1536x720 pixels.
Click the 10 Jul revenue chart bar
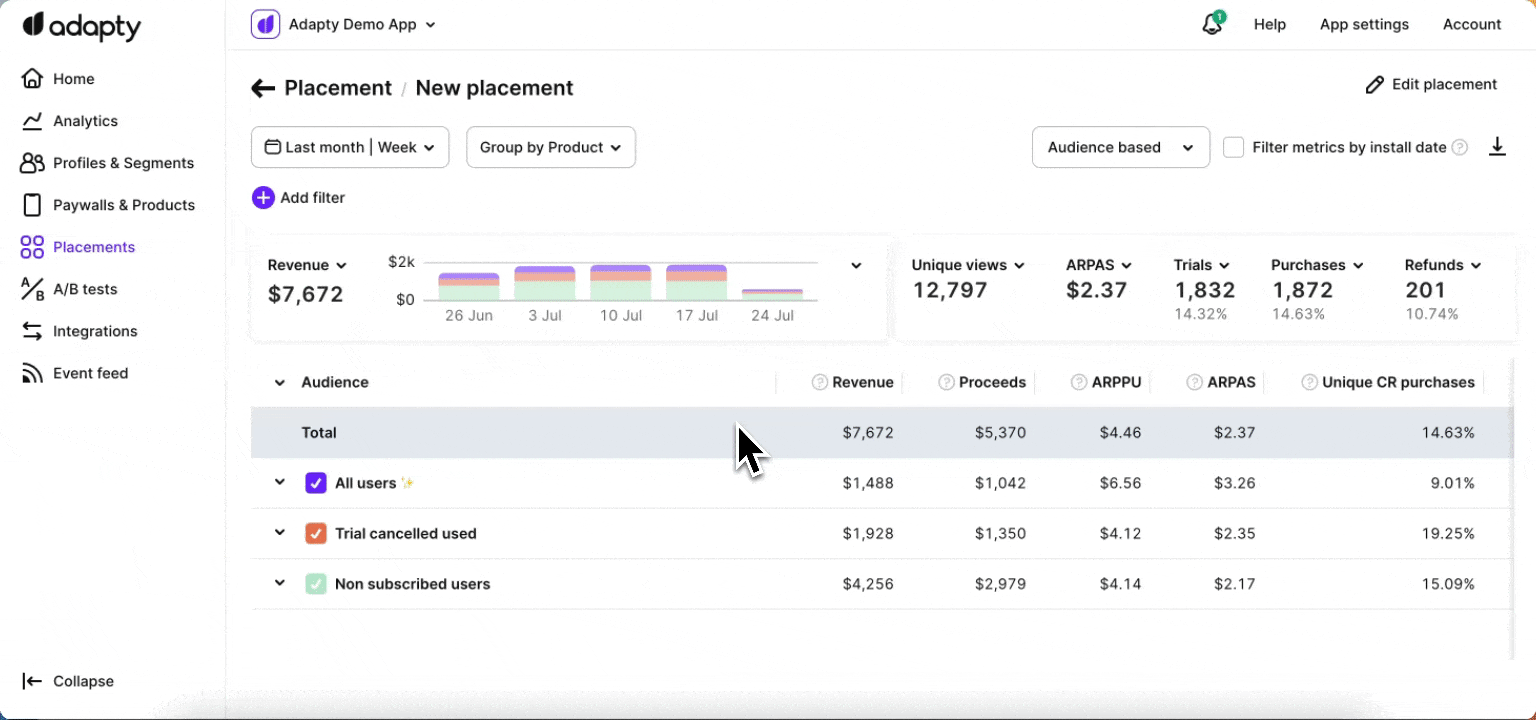click(x=620, y=283)
